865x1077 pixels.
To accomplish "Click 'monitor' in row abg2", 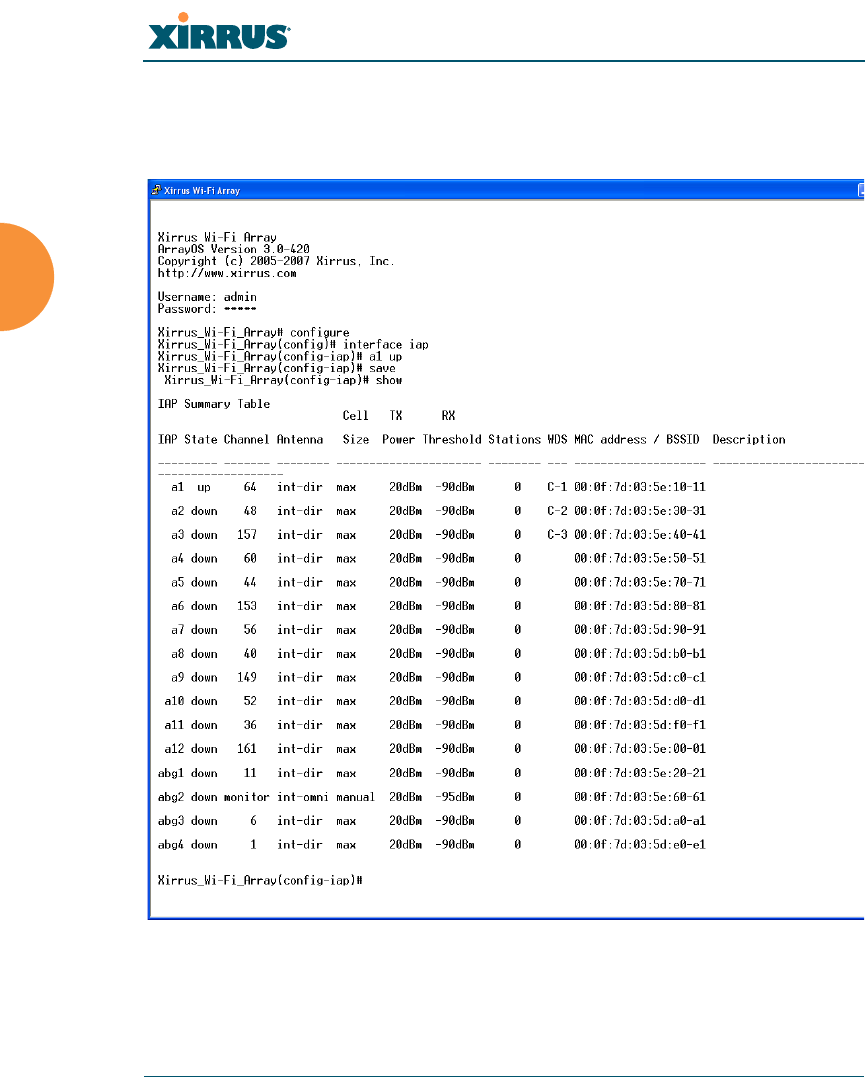I will (x=247, y=797).
